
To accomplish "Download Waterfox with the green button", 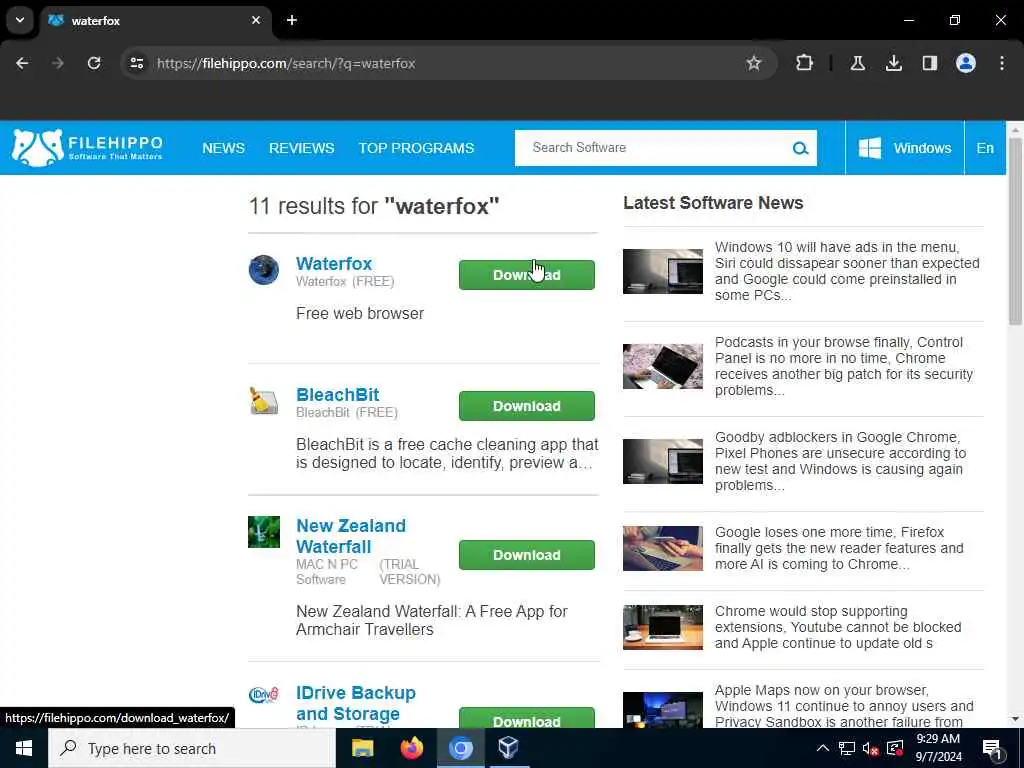I will pyautogui.click(x=526, y=275).
